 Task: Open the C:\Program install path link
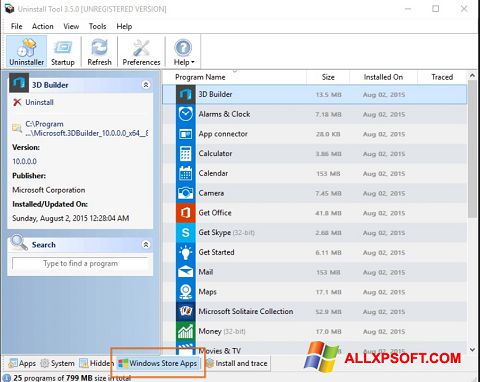point(87,128)
